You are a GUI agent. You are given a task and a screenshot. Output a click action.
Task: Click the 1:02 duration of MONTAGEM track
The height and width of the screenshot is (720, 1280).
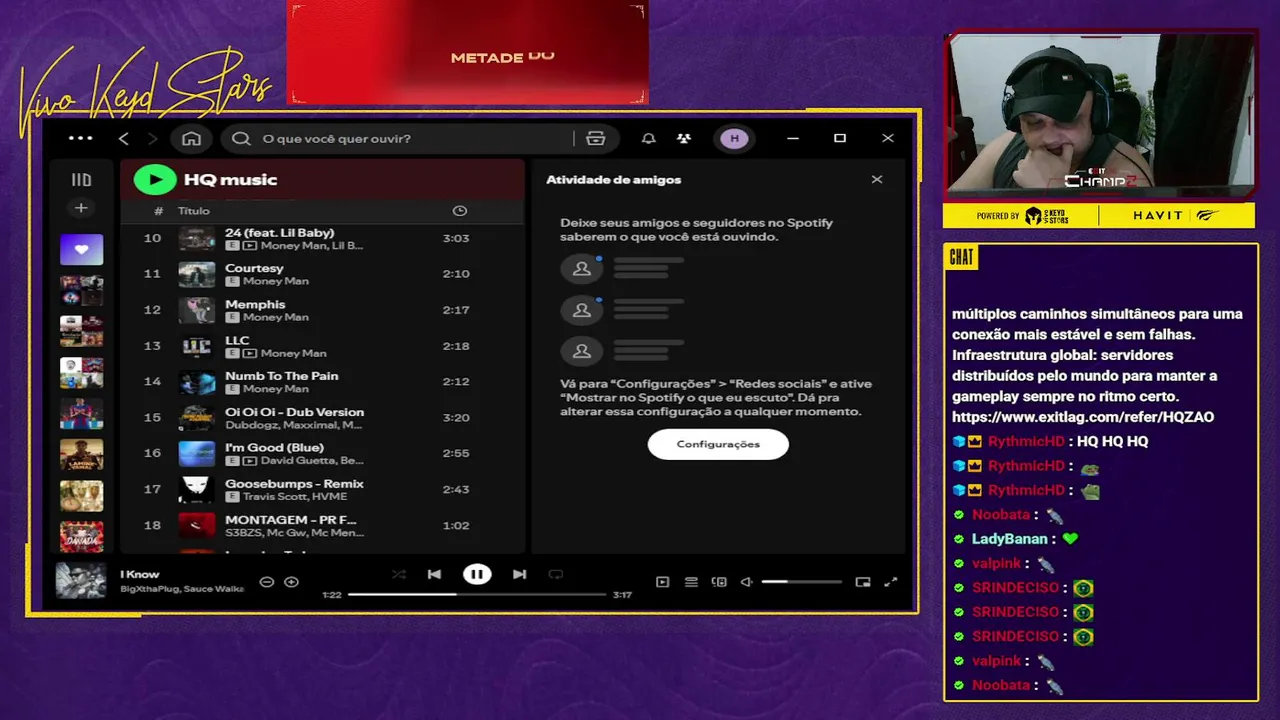(456, 525)
